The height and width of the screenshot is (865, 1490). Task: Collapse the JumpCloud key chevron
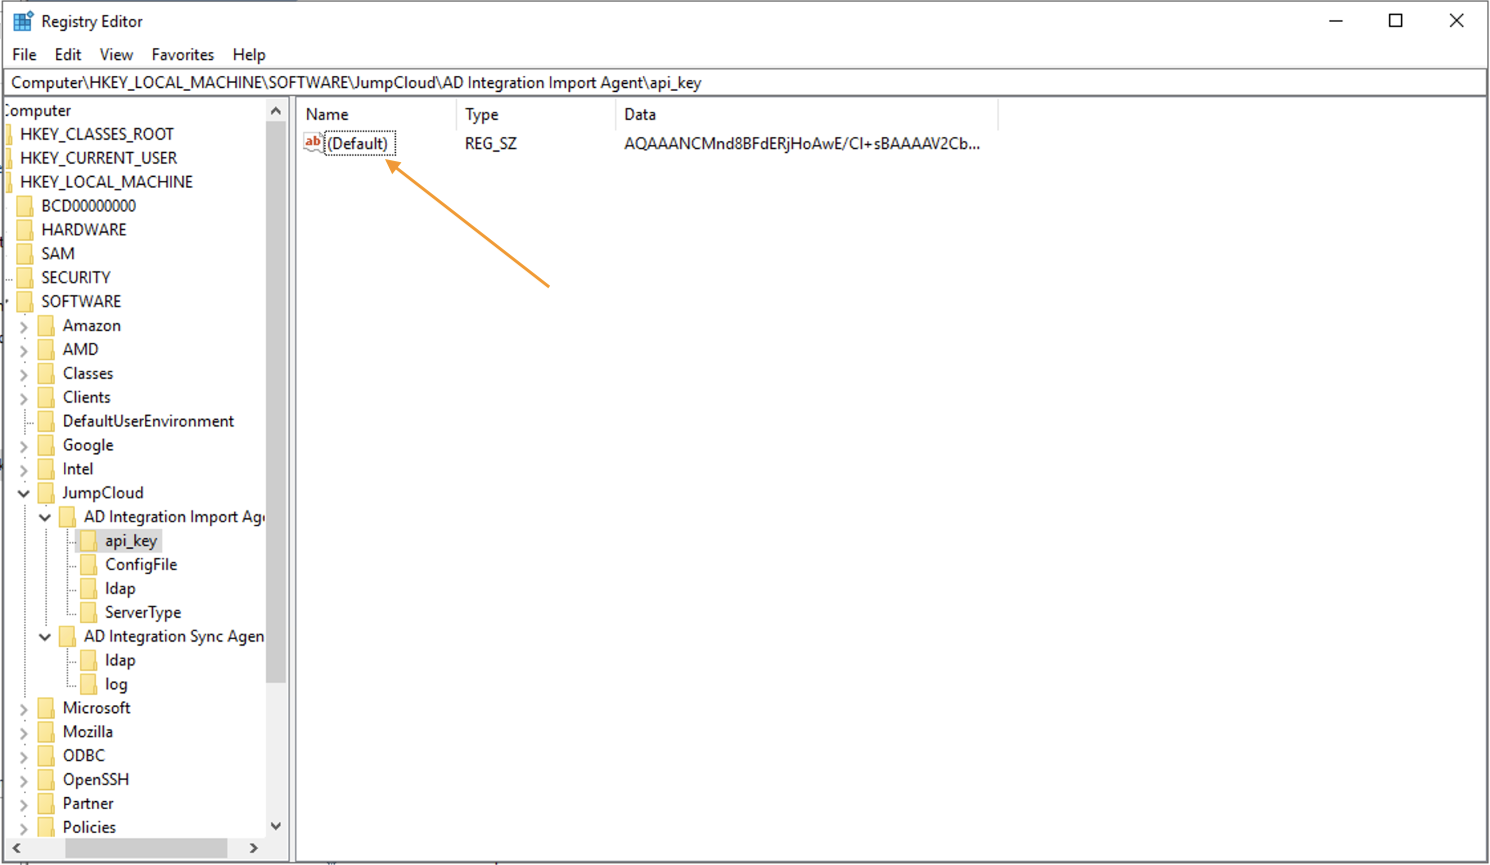(24, 492)
